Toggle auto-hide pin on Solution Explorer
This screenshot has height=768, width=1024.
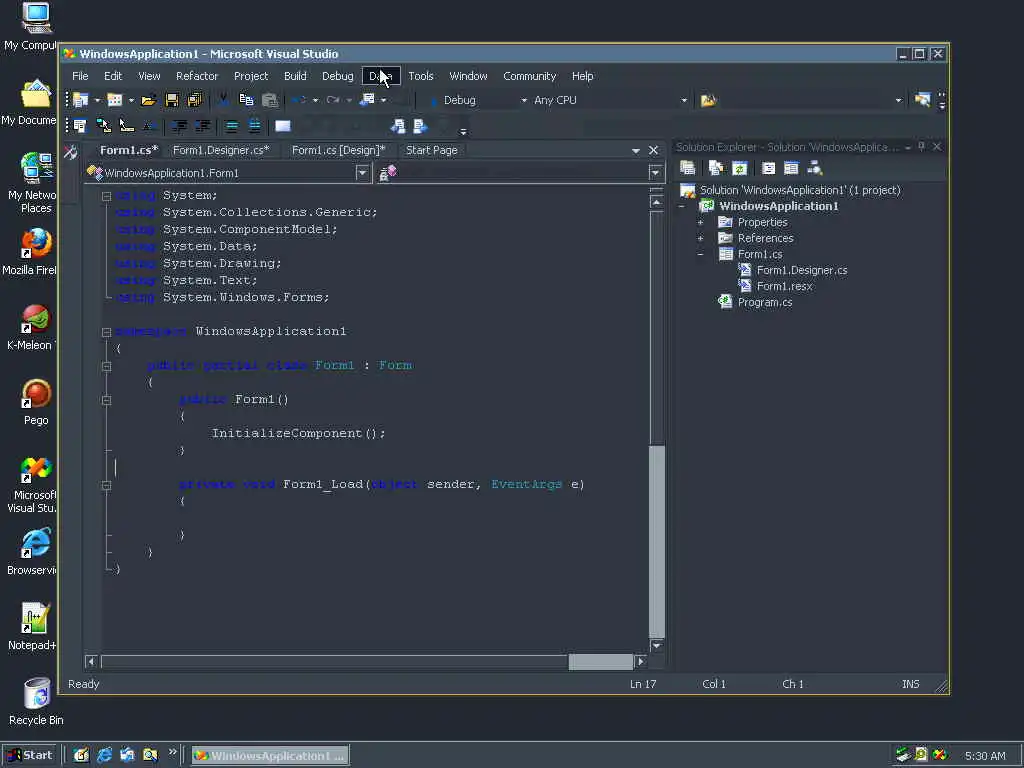[x=921, y=147]
